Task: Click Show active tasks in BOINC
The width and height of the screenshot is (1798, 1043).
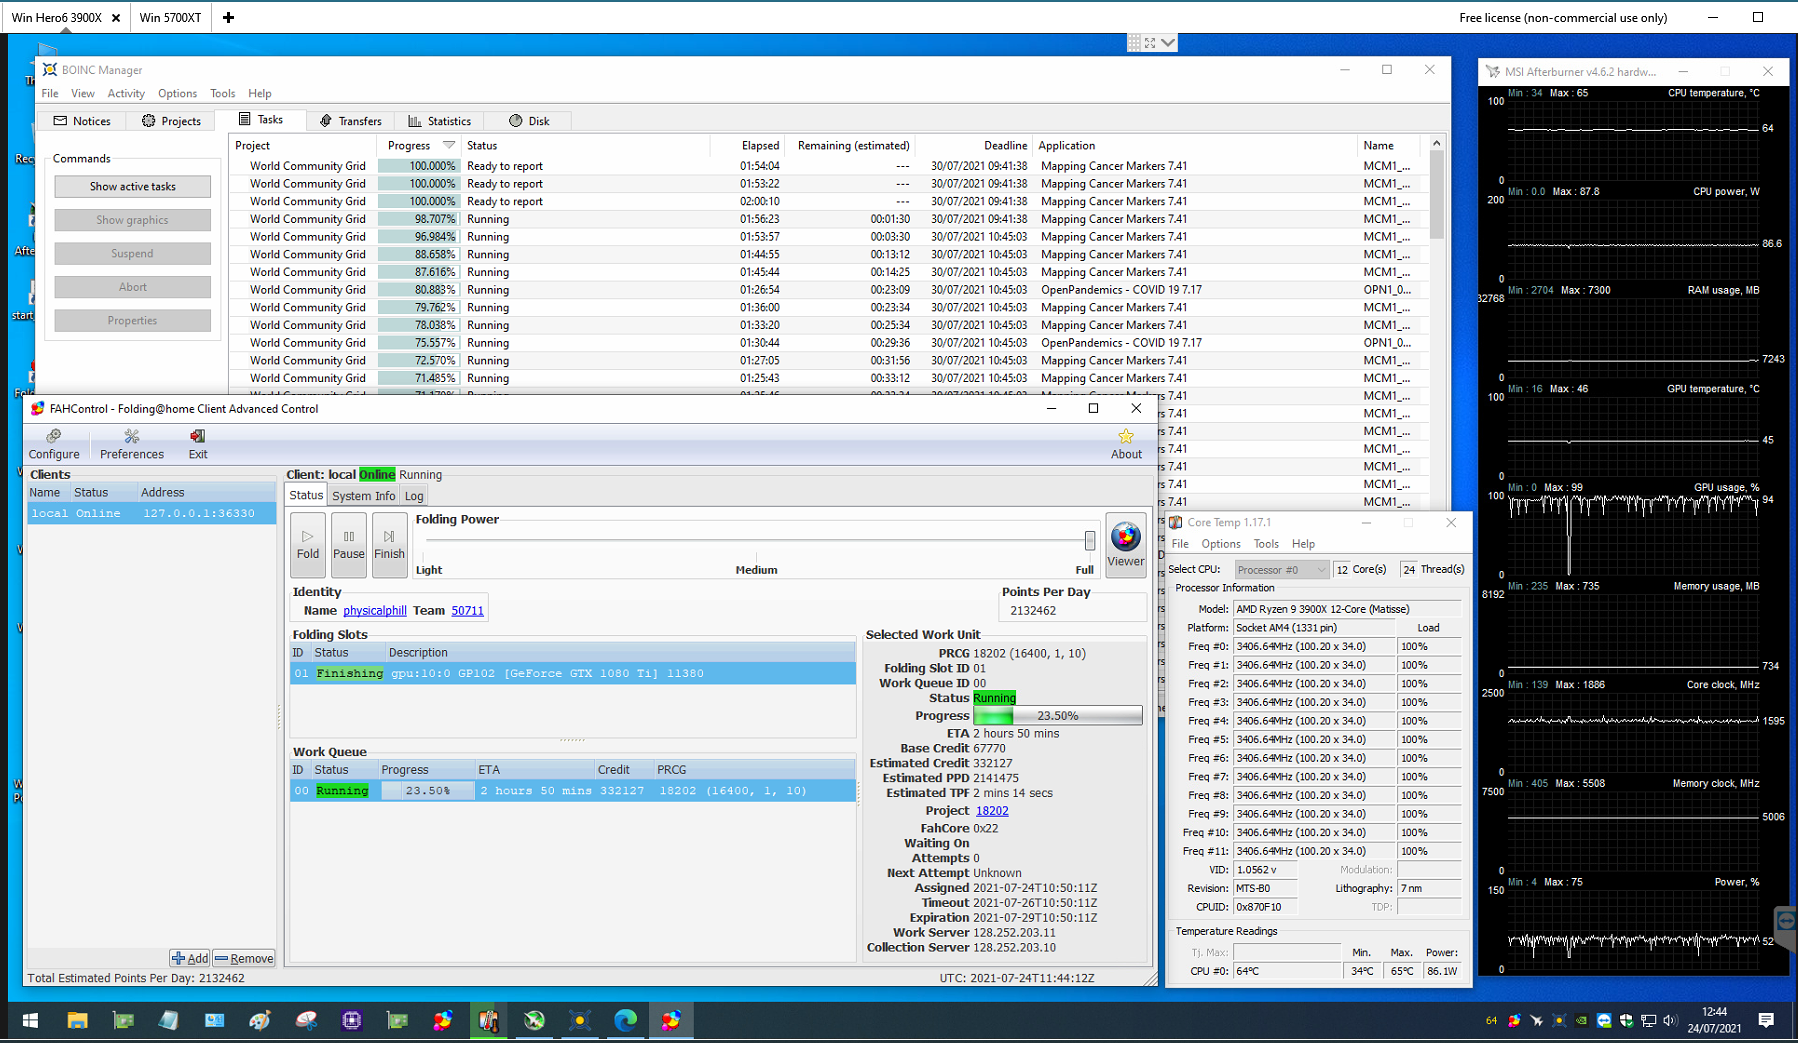Action: pos(132,186)
